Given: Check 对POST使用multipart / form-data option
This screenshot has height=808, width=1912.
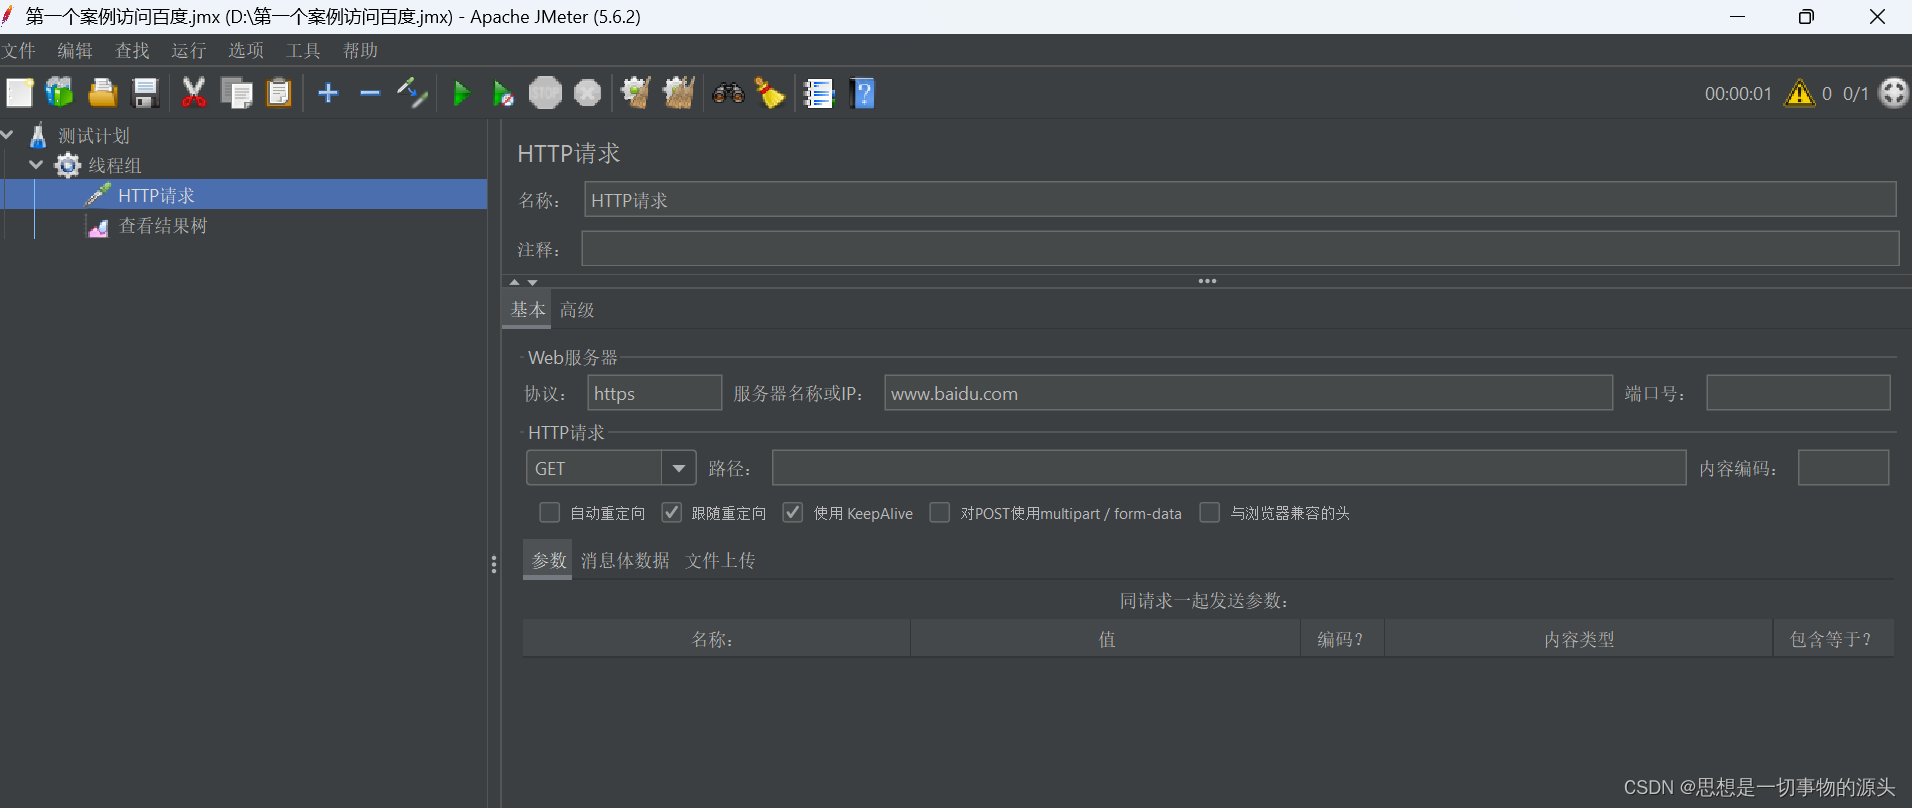Looking at the screenshot, I should pos(939,513).
